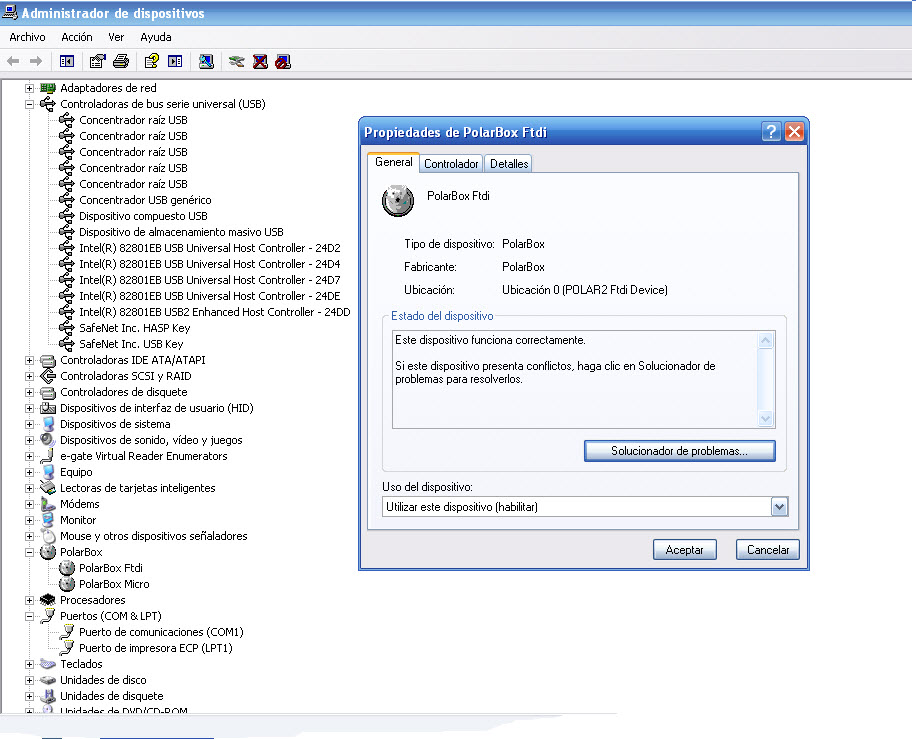The height and width of the screenshot is (739, 916).
Task: Click the Help question-mark toolbar icon
Action: (x=151, y=61)
